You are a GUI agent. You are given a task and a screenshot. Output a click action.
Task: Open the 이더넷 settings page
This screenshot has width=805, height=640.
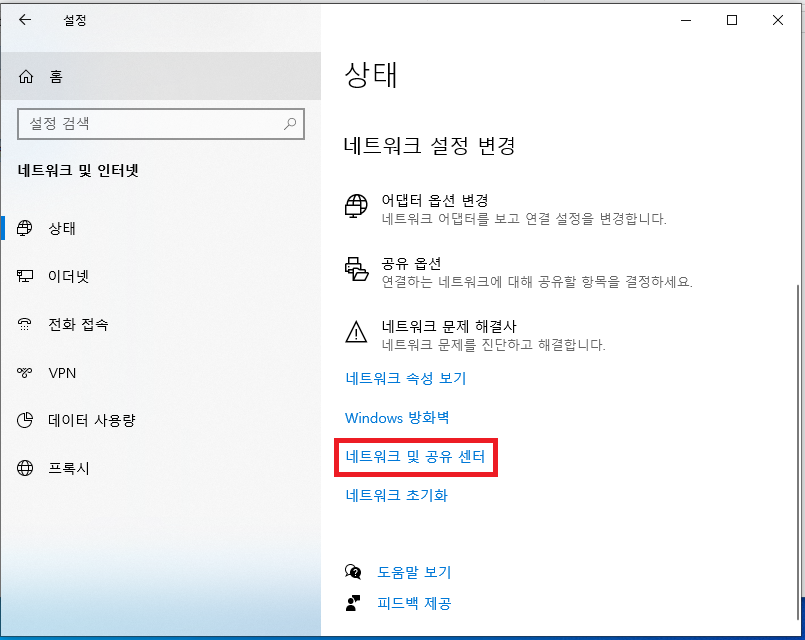pyautogui.click(x=161, y=276)
